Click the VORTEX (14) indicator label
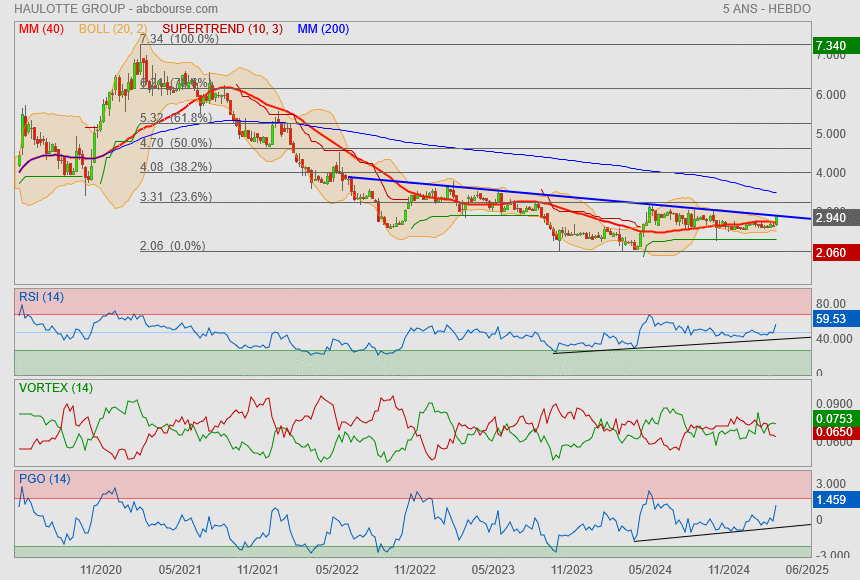 (x=56, y=388)
